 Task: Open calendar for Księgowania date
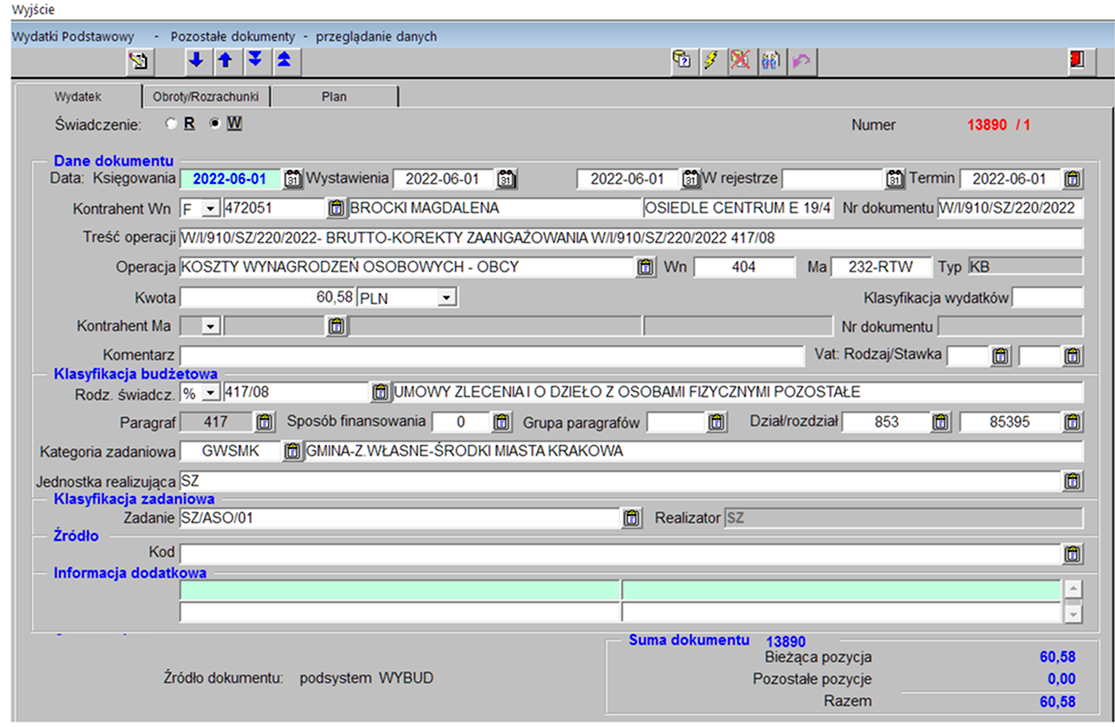point(292,179)
